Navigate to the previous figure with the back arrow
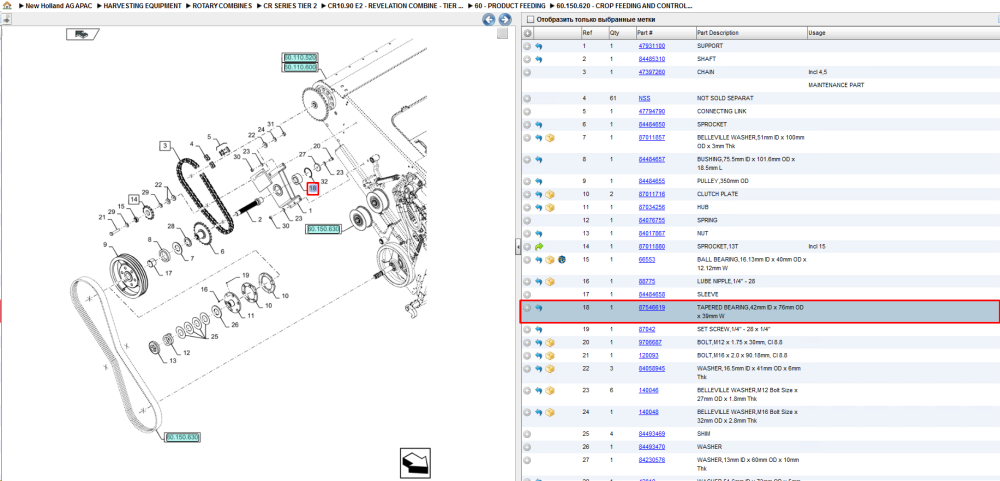Screen dimensions: 1000x481 click(489, 20)
